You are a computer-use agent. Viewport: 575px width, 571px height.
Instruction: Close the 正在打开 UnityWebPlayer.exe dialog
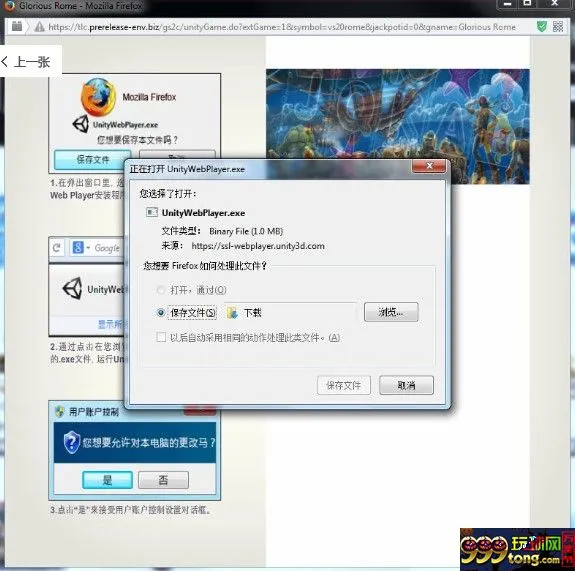(x=429, y=166)
